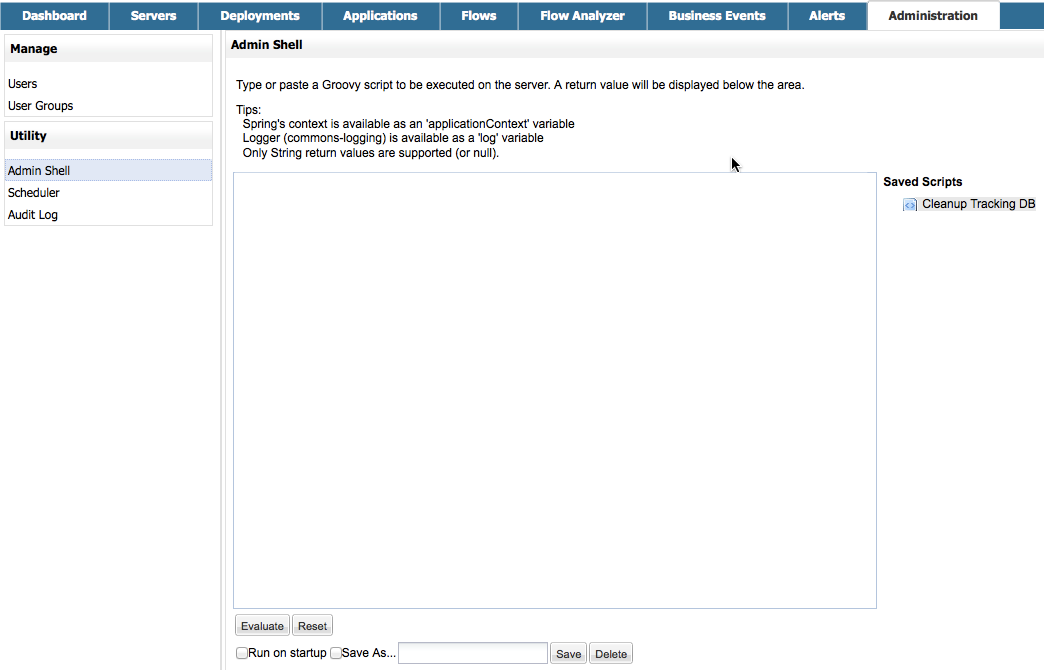1044x670 pixels.
Task: Switch to the Flow Analyzer tab
Action: 582,16
